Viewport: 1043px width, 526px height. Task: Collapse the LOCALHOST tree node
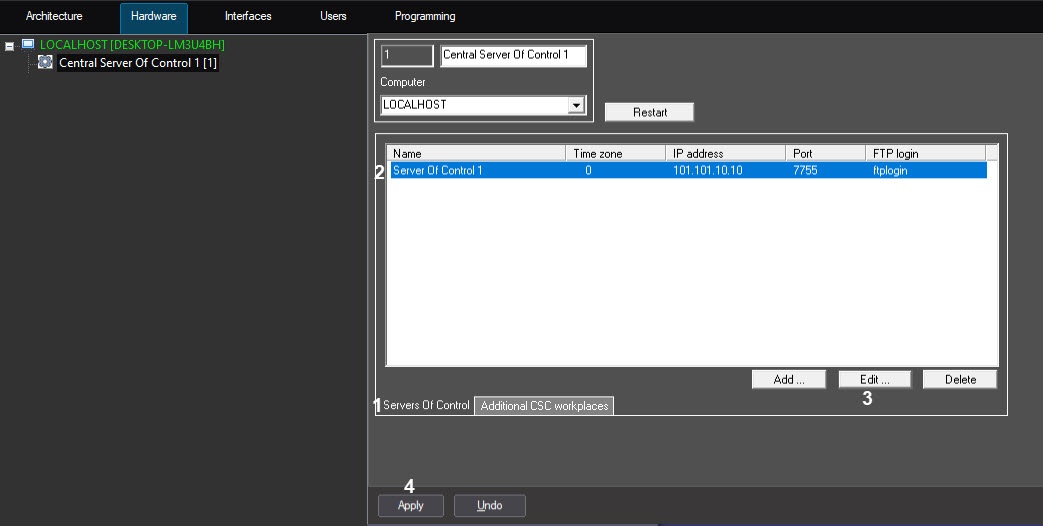coord(10,46)
